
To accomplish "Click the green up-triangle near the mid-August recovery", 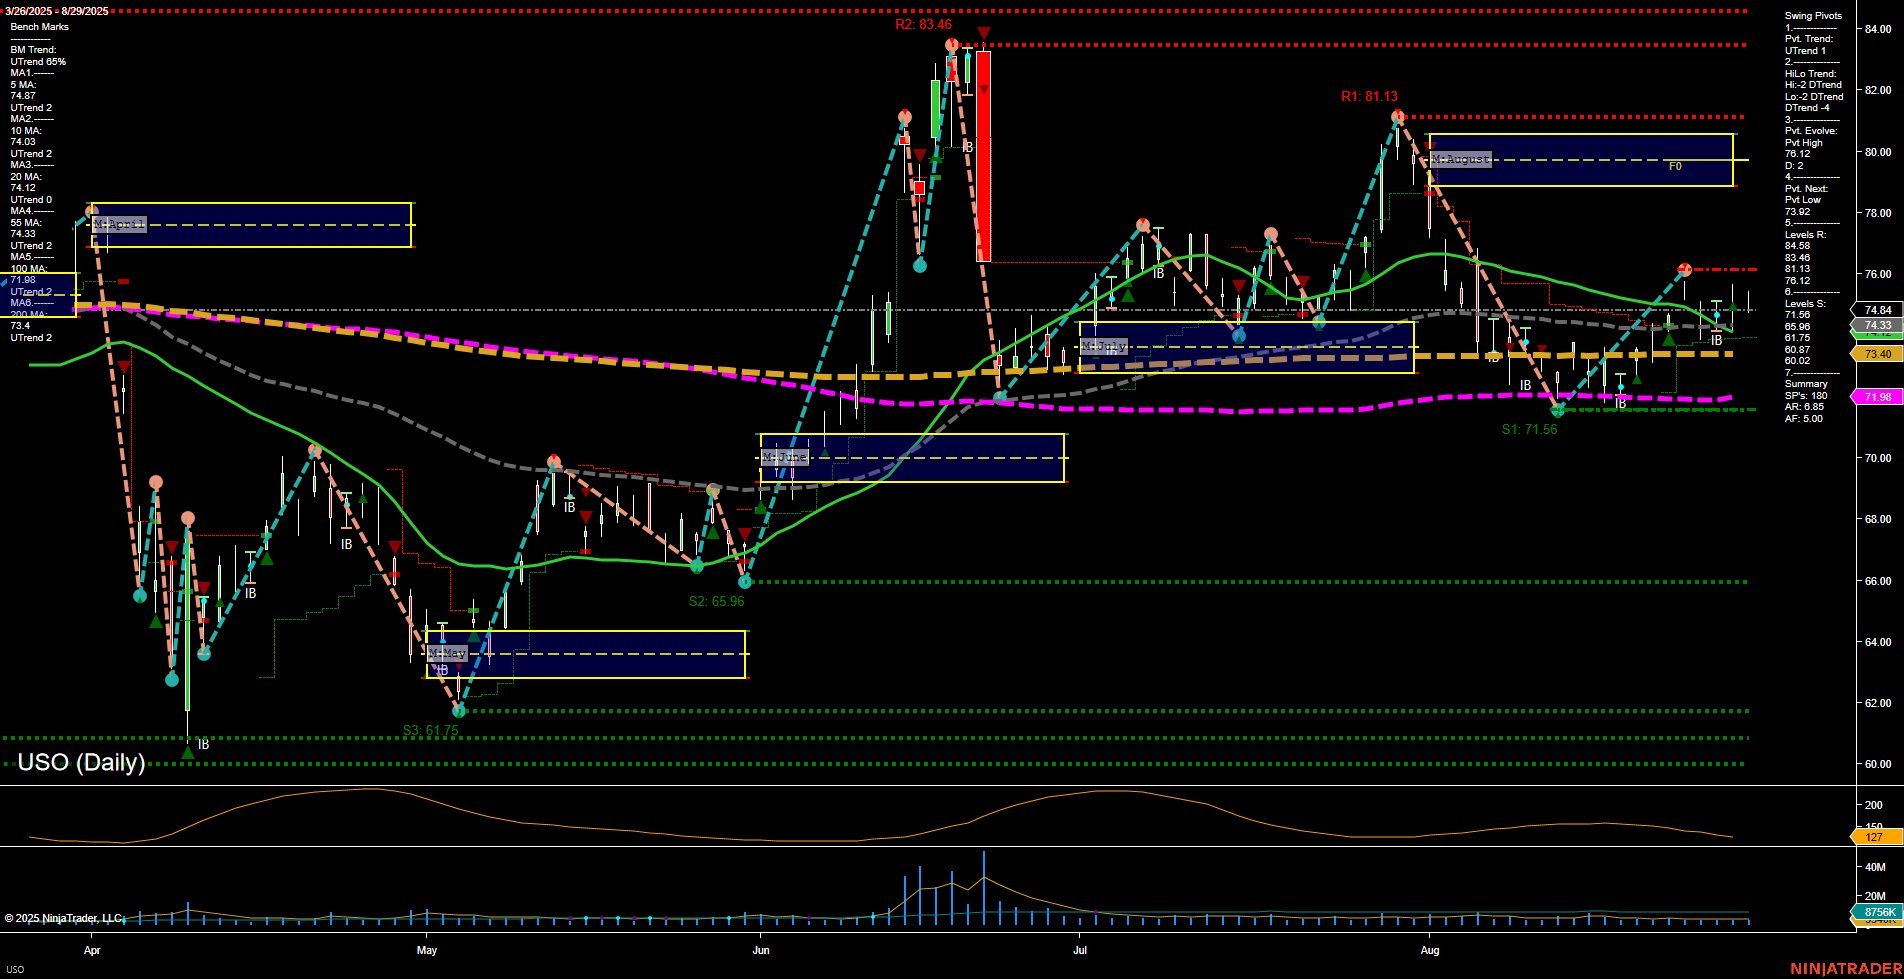I will [1669, 340].
